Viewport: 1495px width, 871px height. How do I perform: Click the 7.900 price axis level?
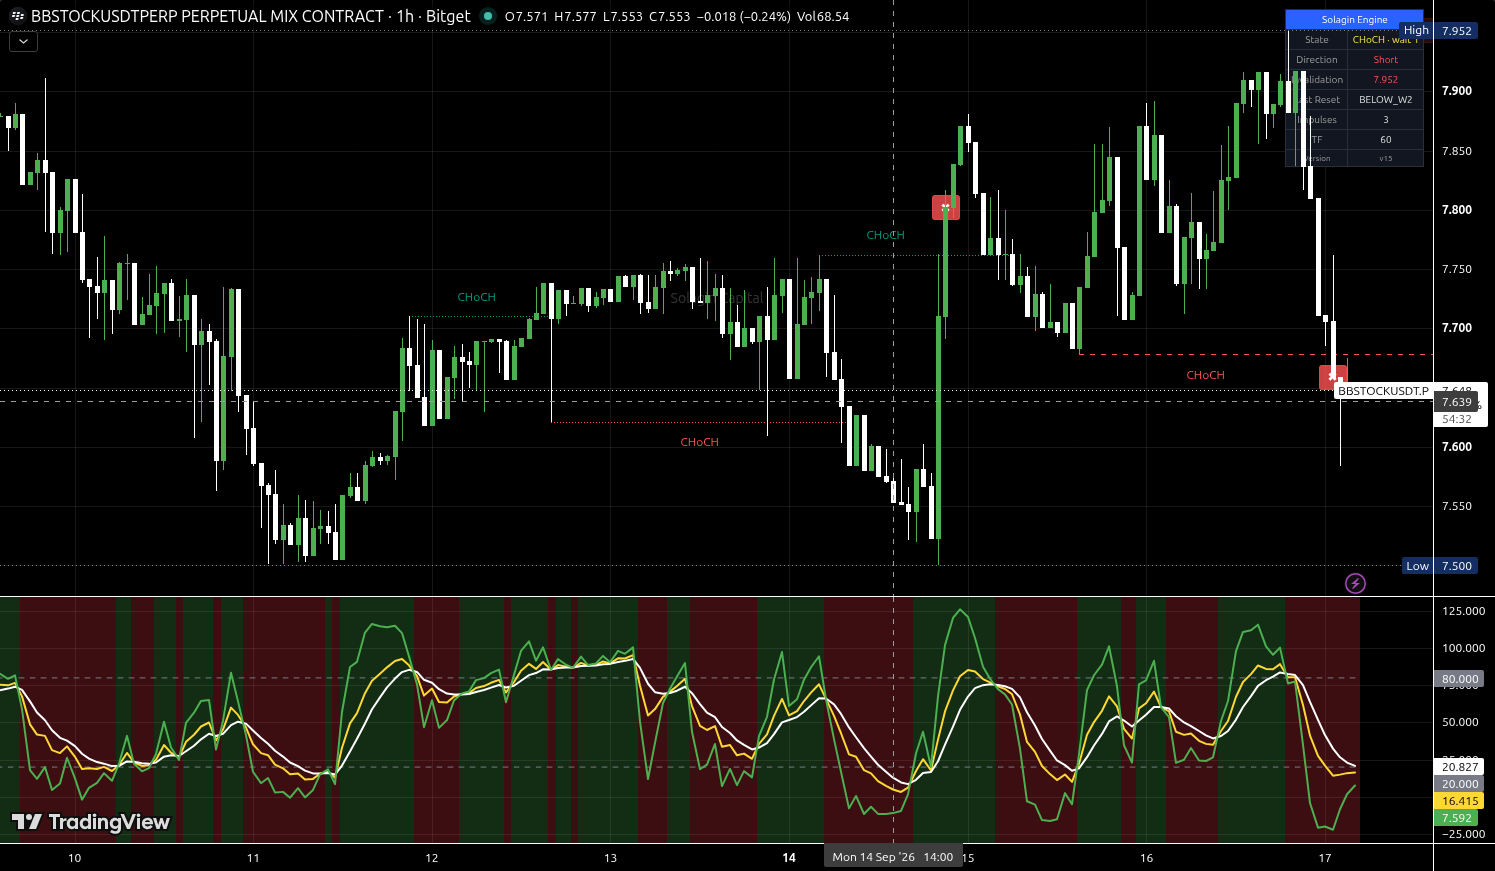pyautogui.click(x=1456, y=91)
